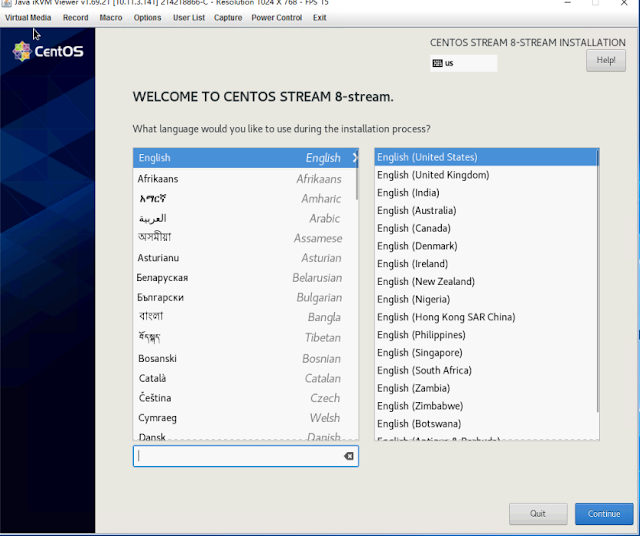This screenshot has width=640, height=536.
Task: Select the Amharic language row
Action: coord(246,199)
